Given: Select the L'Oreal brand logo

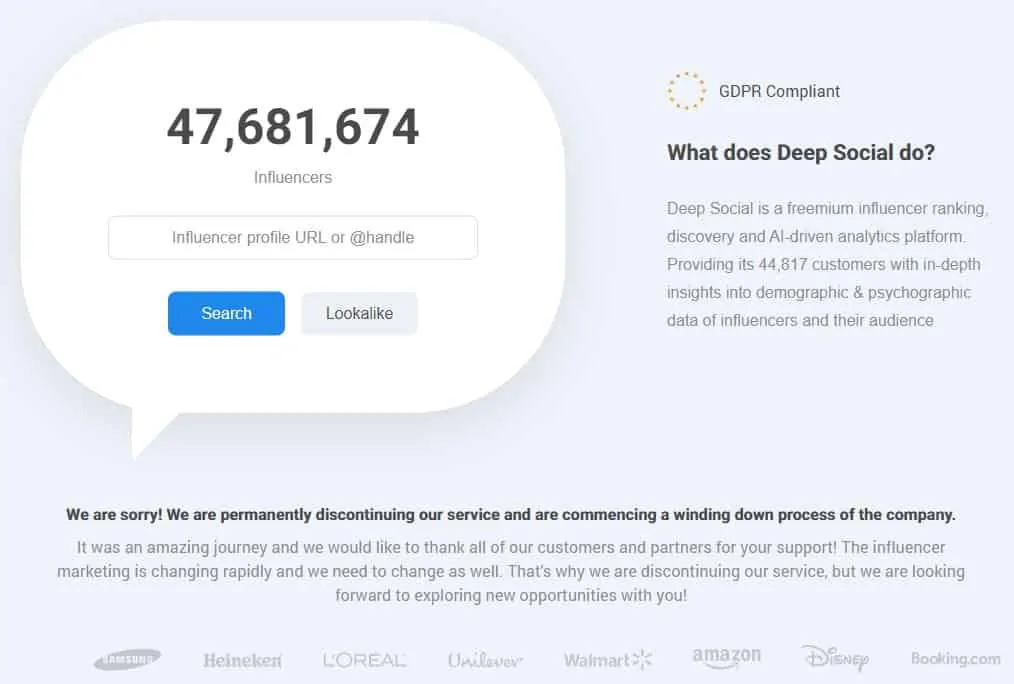Looking at the screenshot, I should [x=364, y=660].
